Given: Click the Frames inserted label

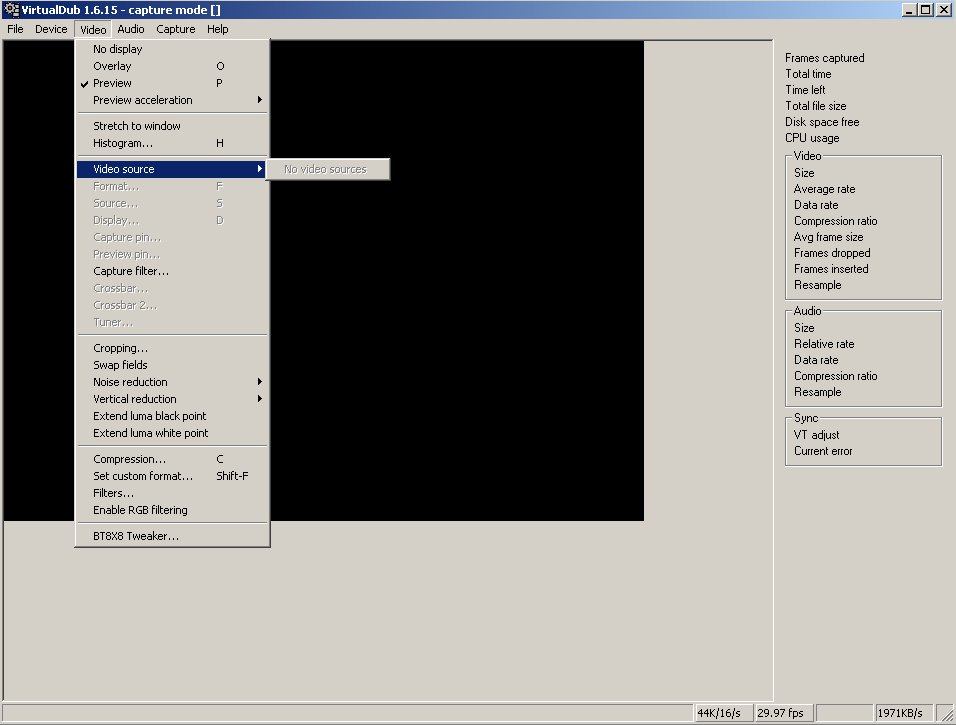Looking at the screenshot, I should click(x=831, y=269).
